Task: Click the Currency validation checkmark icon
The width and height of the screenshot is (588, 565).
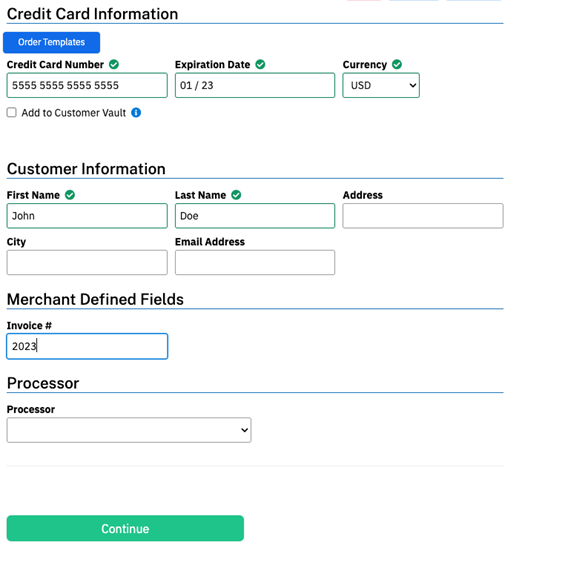Action: (x=397, y=64)
